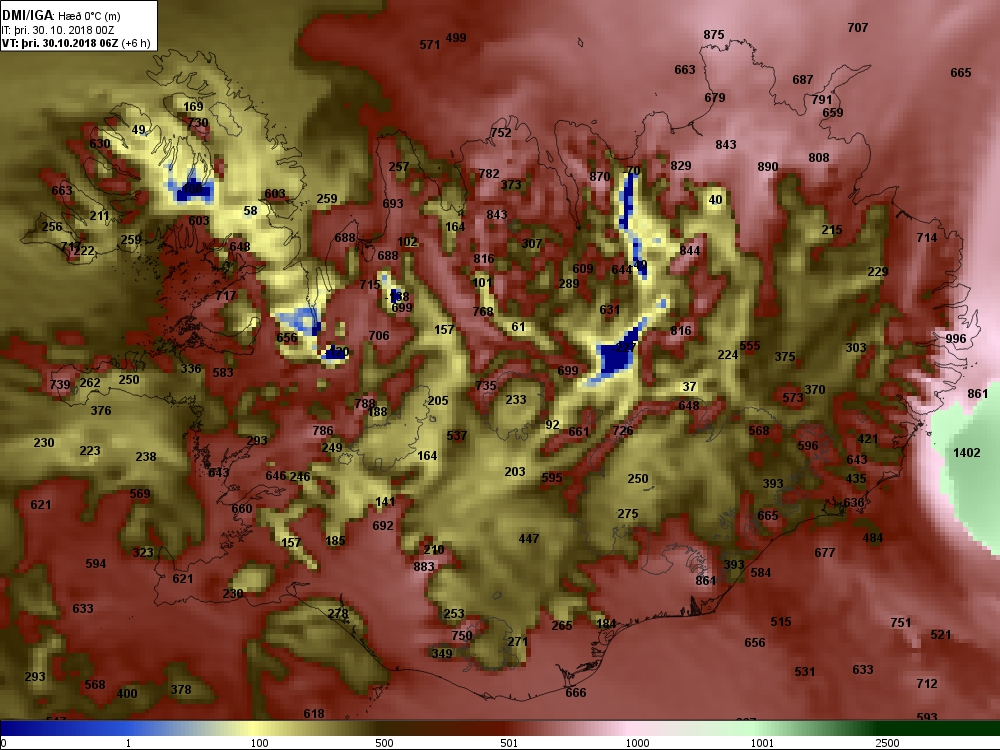The image size is (1000, 750).
Task: Click the legend label '500'
Action: click(x=384, y=743)
